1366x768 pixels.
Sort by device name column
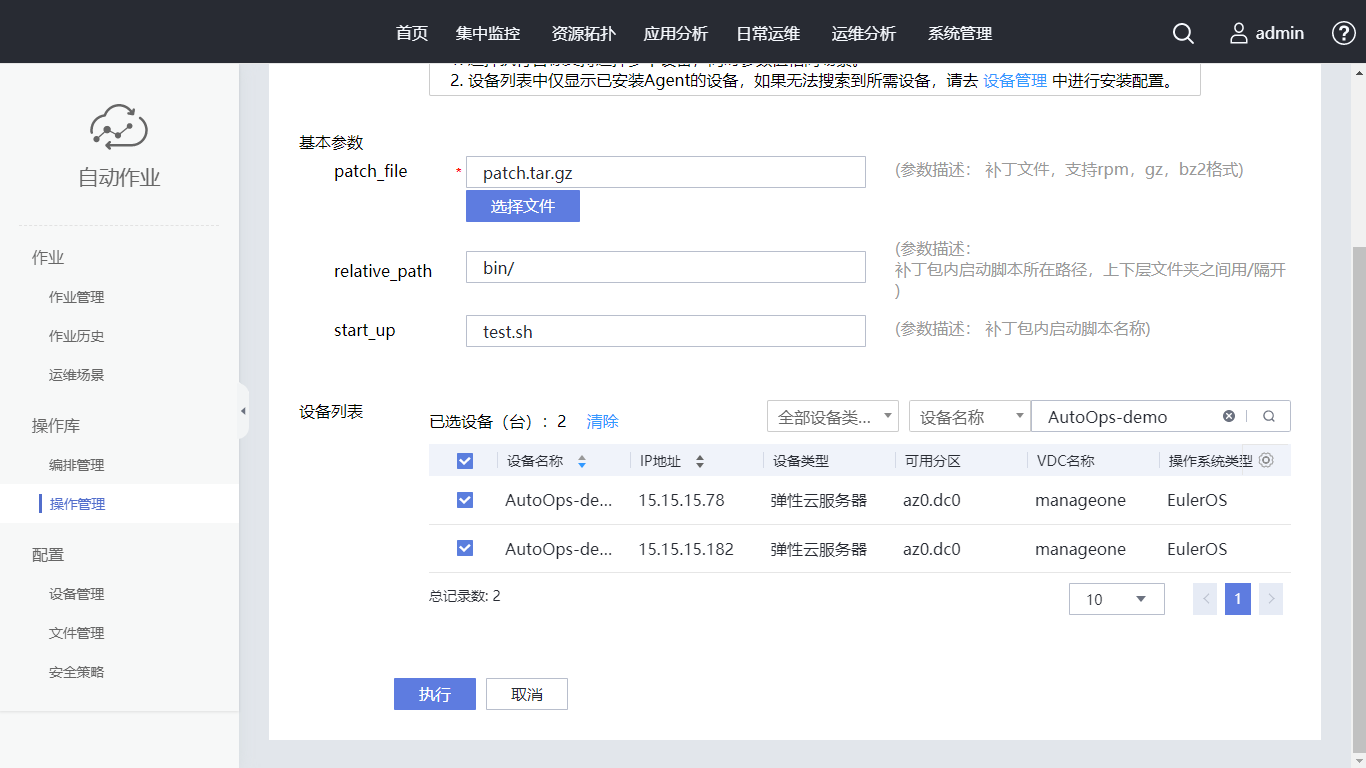tap(582, 462)
